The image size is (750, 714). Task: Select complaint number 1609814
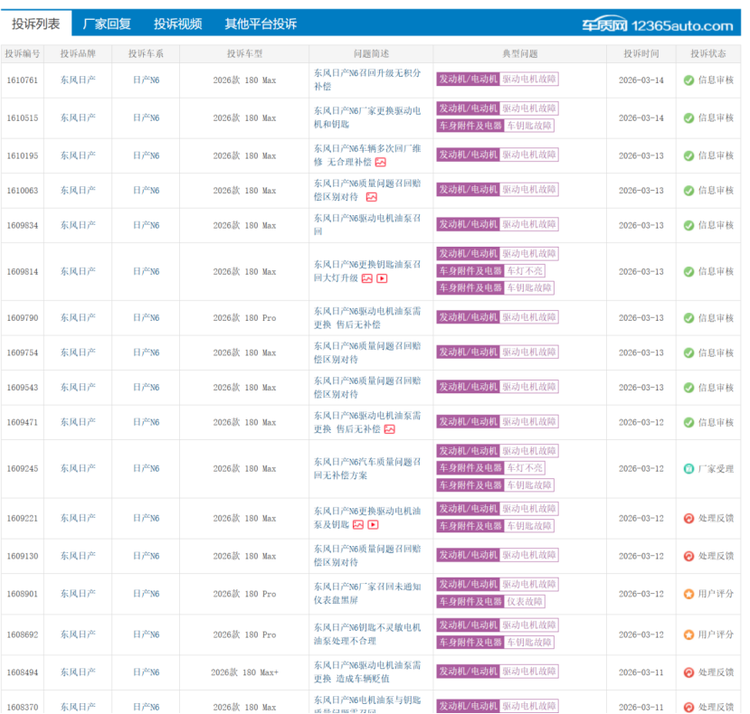click(22, 272)
